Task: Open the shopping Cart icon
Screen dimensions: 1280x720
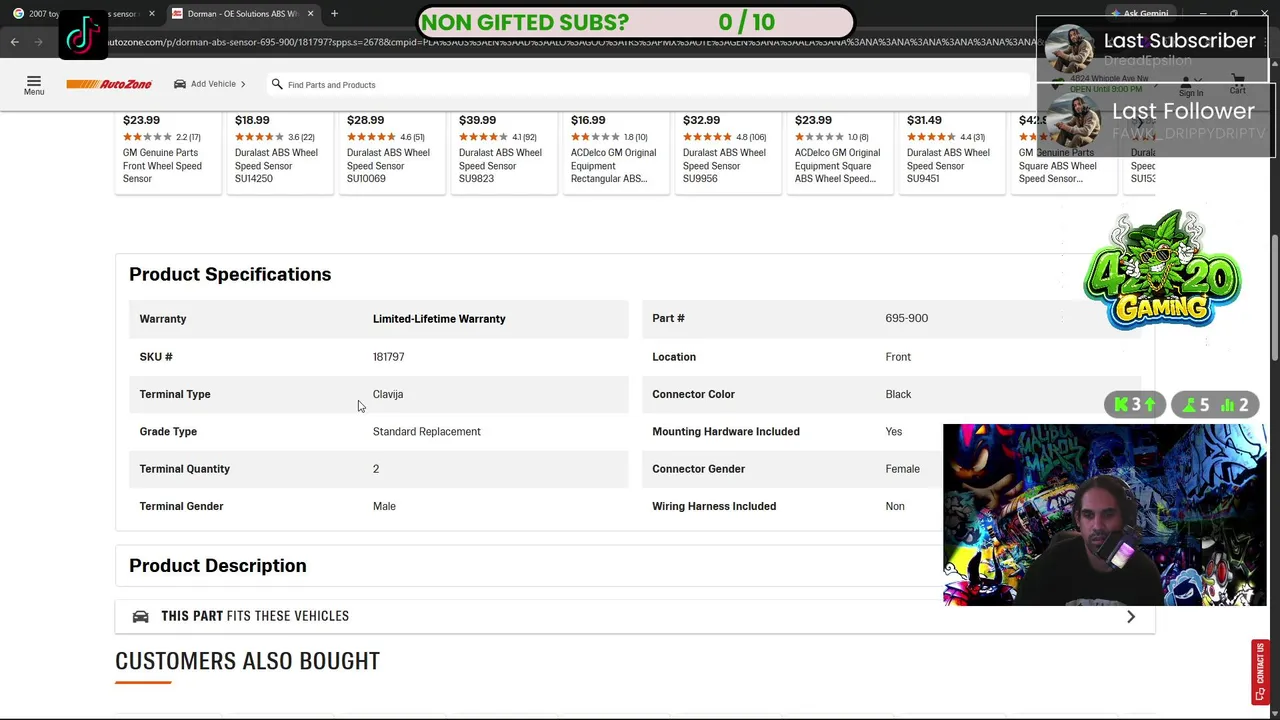Action: point(1238,83)
